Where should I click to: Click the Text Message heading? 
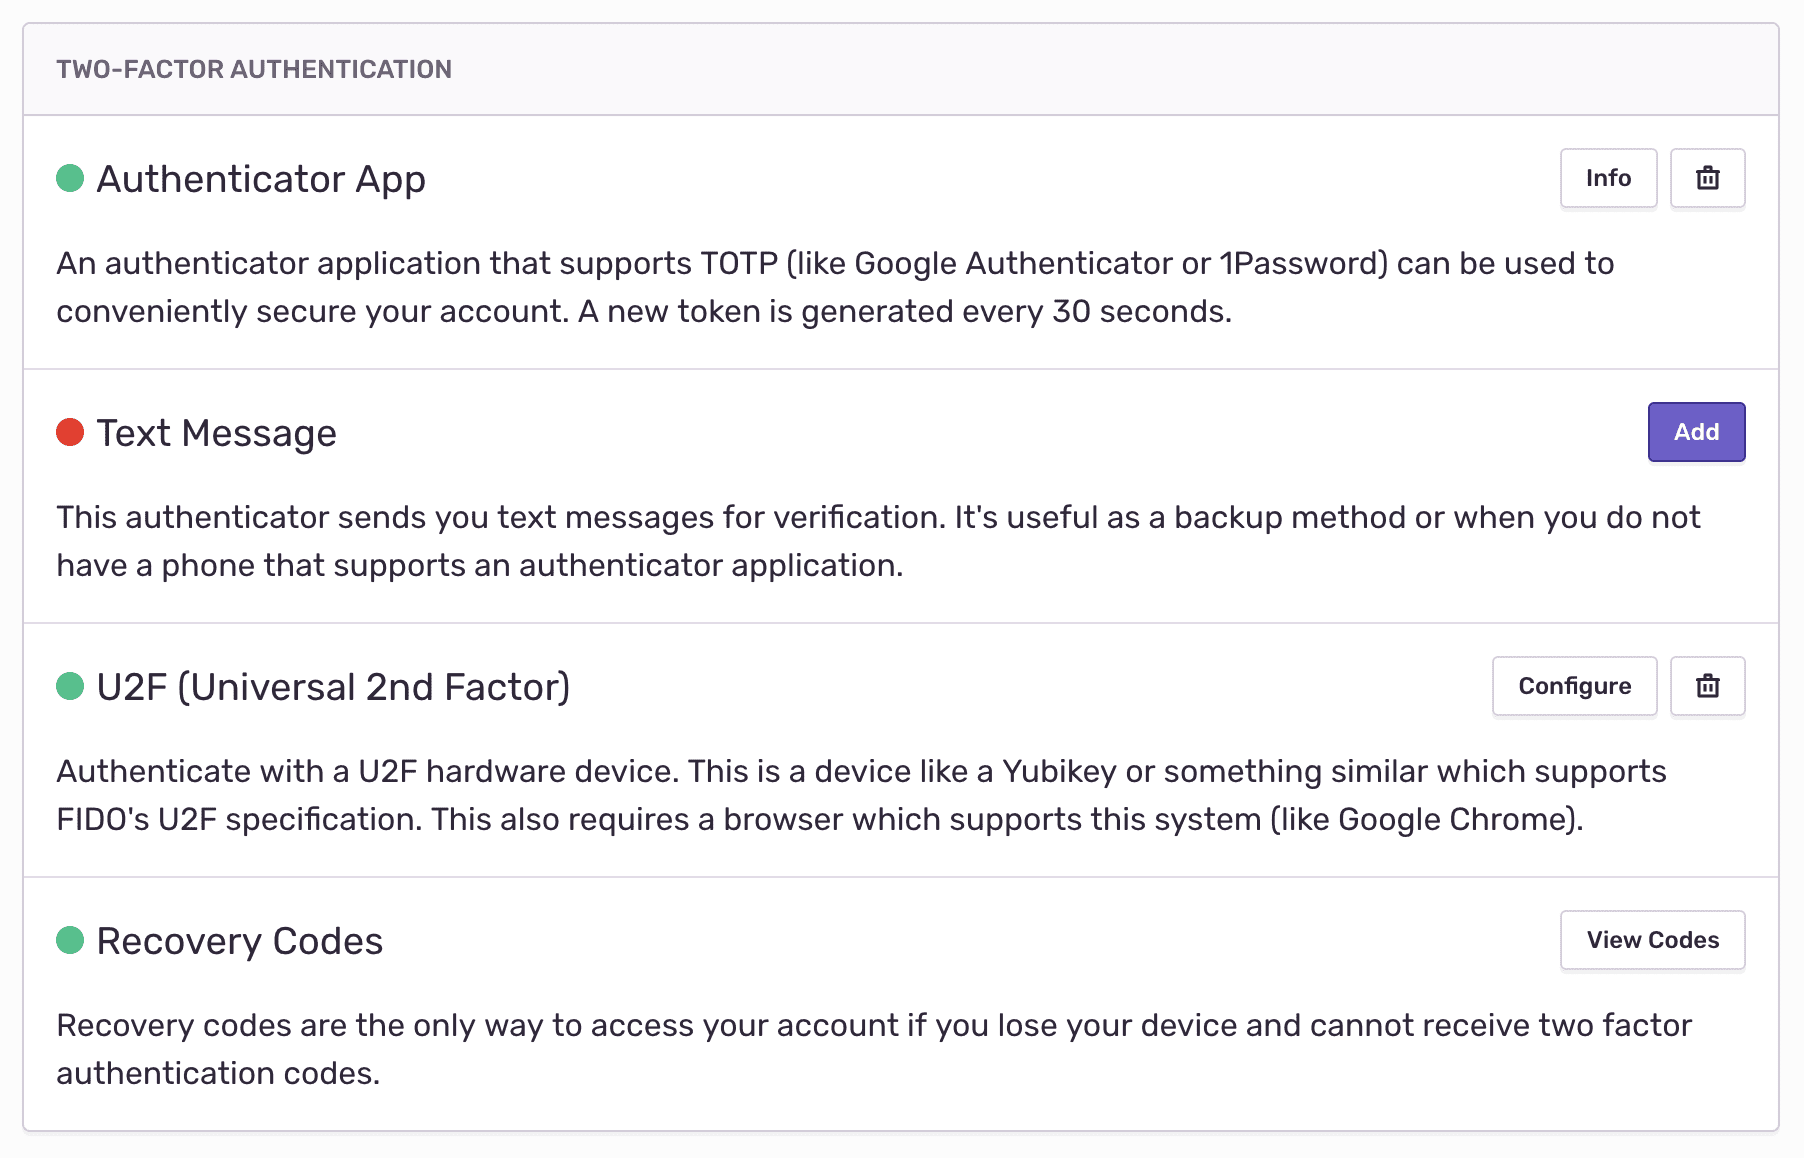[216, 434]
